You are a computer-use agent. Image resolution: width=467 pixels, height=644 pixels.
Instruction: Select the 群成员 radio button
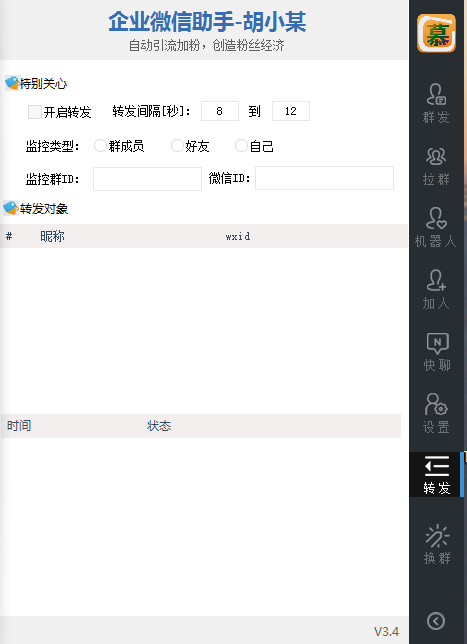pos(100,146)
